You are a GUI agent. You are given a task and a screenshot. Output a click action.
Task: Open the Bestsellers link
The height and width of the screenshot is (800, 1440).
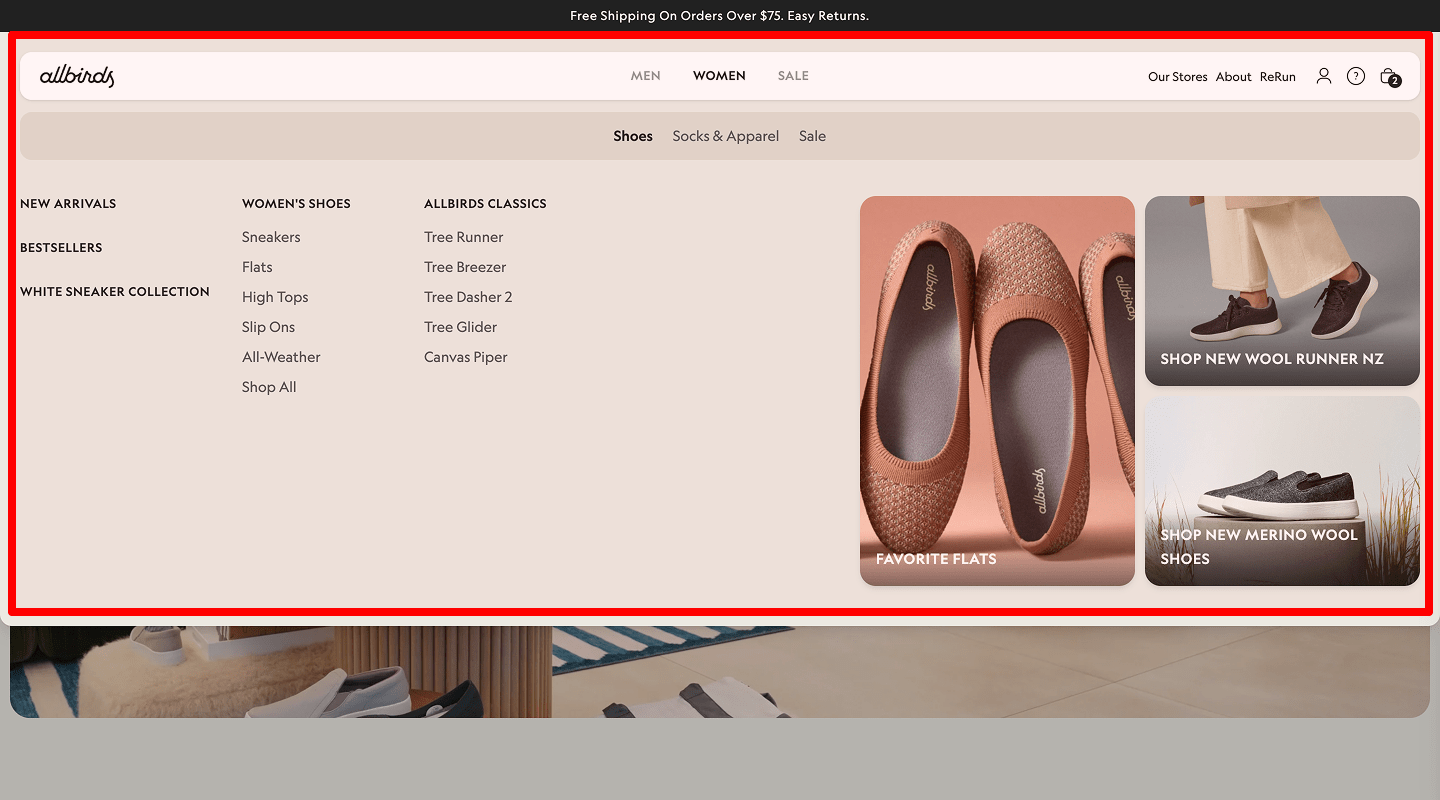61,248
